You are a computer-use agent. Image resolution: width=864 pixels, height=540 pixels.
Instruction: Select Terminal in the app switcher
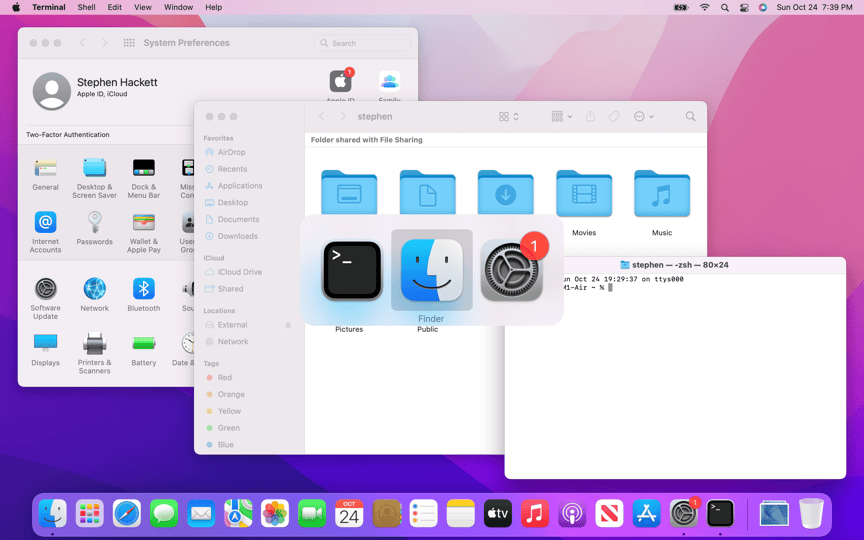[352, 271]
